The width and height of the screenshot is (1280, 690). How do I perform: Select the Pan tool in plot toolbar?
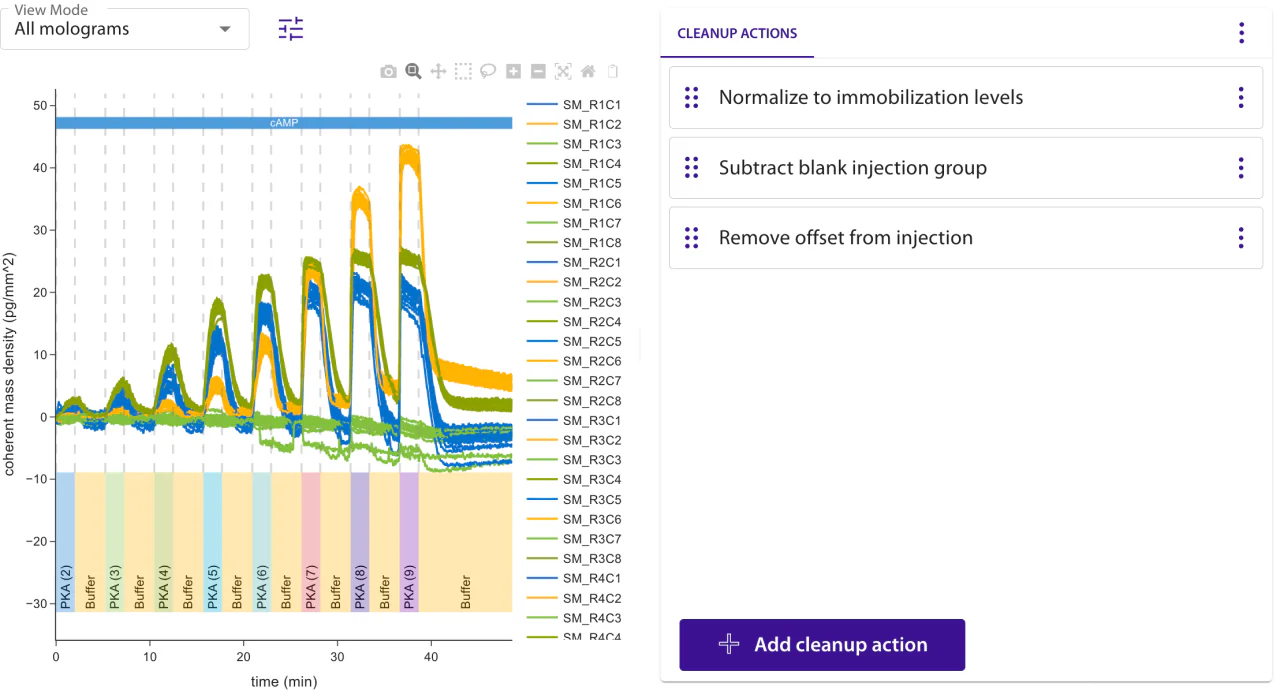click(x=438, y=71)
